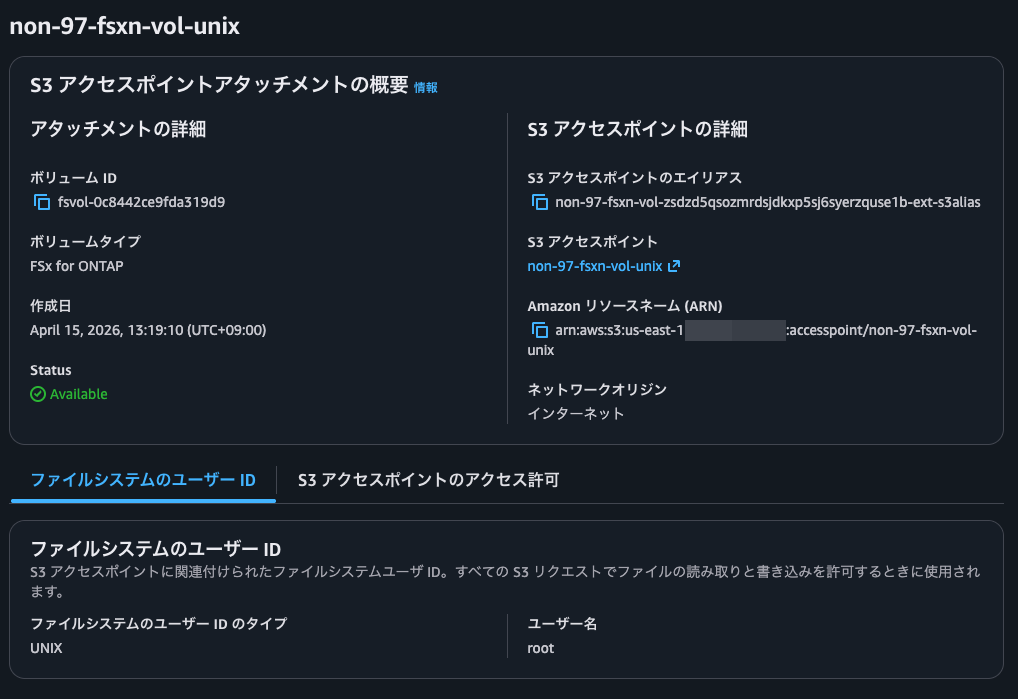1018x699 pixels.
Task: Click the checkmark icon in the Status field
Action: pyautogui.click(x=38, y=394)
